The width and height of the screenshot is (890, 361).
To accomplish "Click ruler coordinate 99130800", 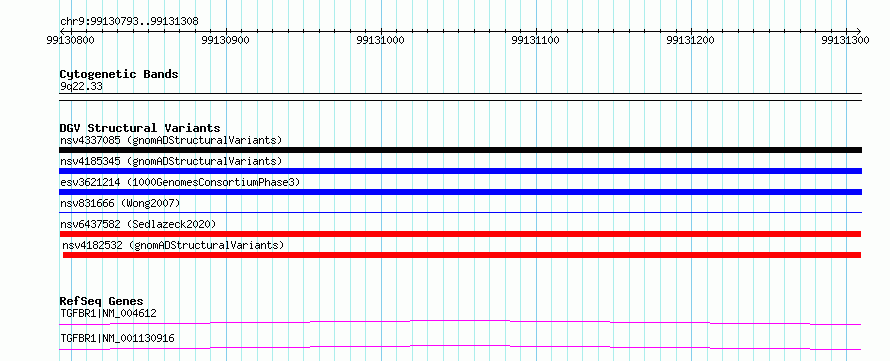I will point(71,40).
